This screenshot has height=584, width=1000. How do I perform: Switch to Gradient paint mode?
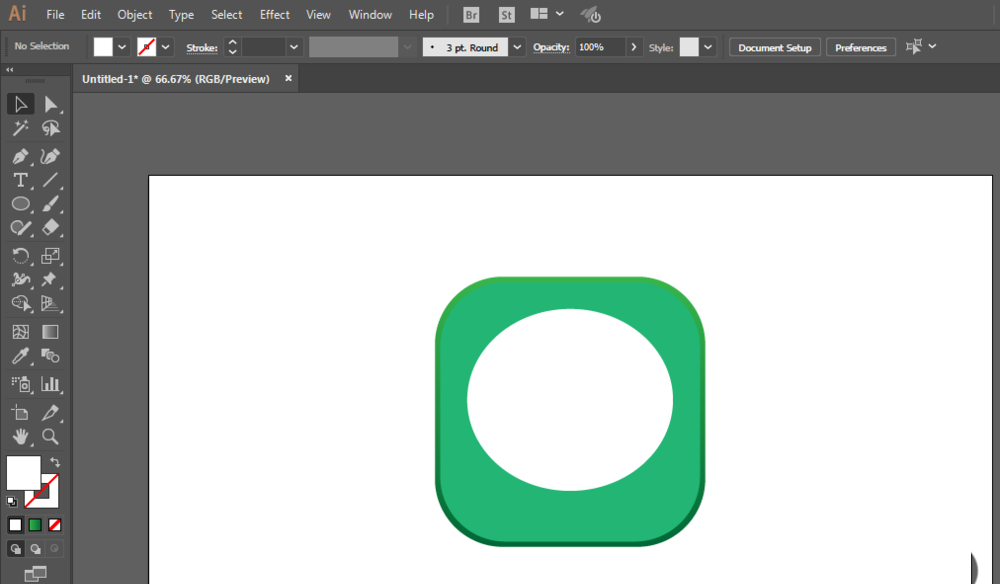pos(35,525)
